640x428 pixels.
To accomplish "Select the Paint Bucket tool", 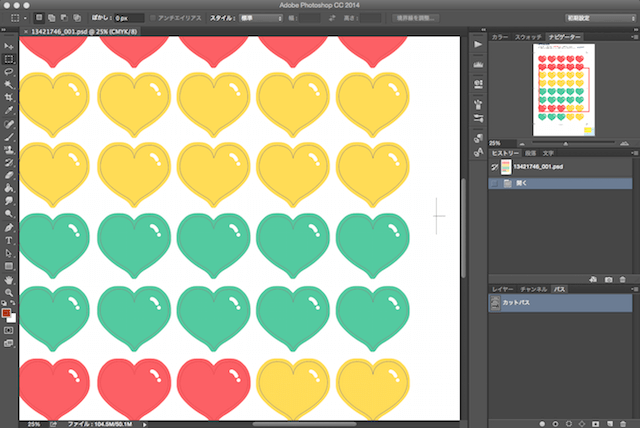I will (9, 188).
